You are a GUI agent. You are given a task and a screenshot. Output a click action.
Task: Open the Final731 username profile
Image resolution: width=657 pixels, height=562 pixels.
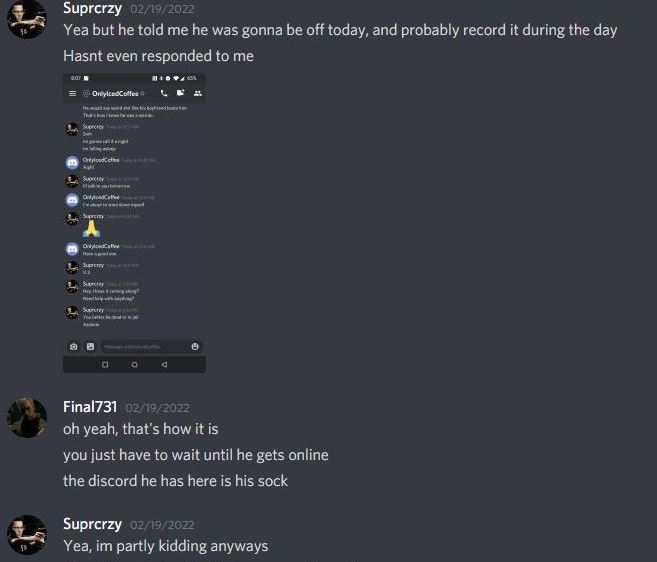coord(90,407)
